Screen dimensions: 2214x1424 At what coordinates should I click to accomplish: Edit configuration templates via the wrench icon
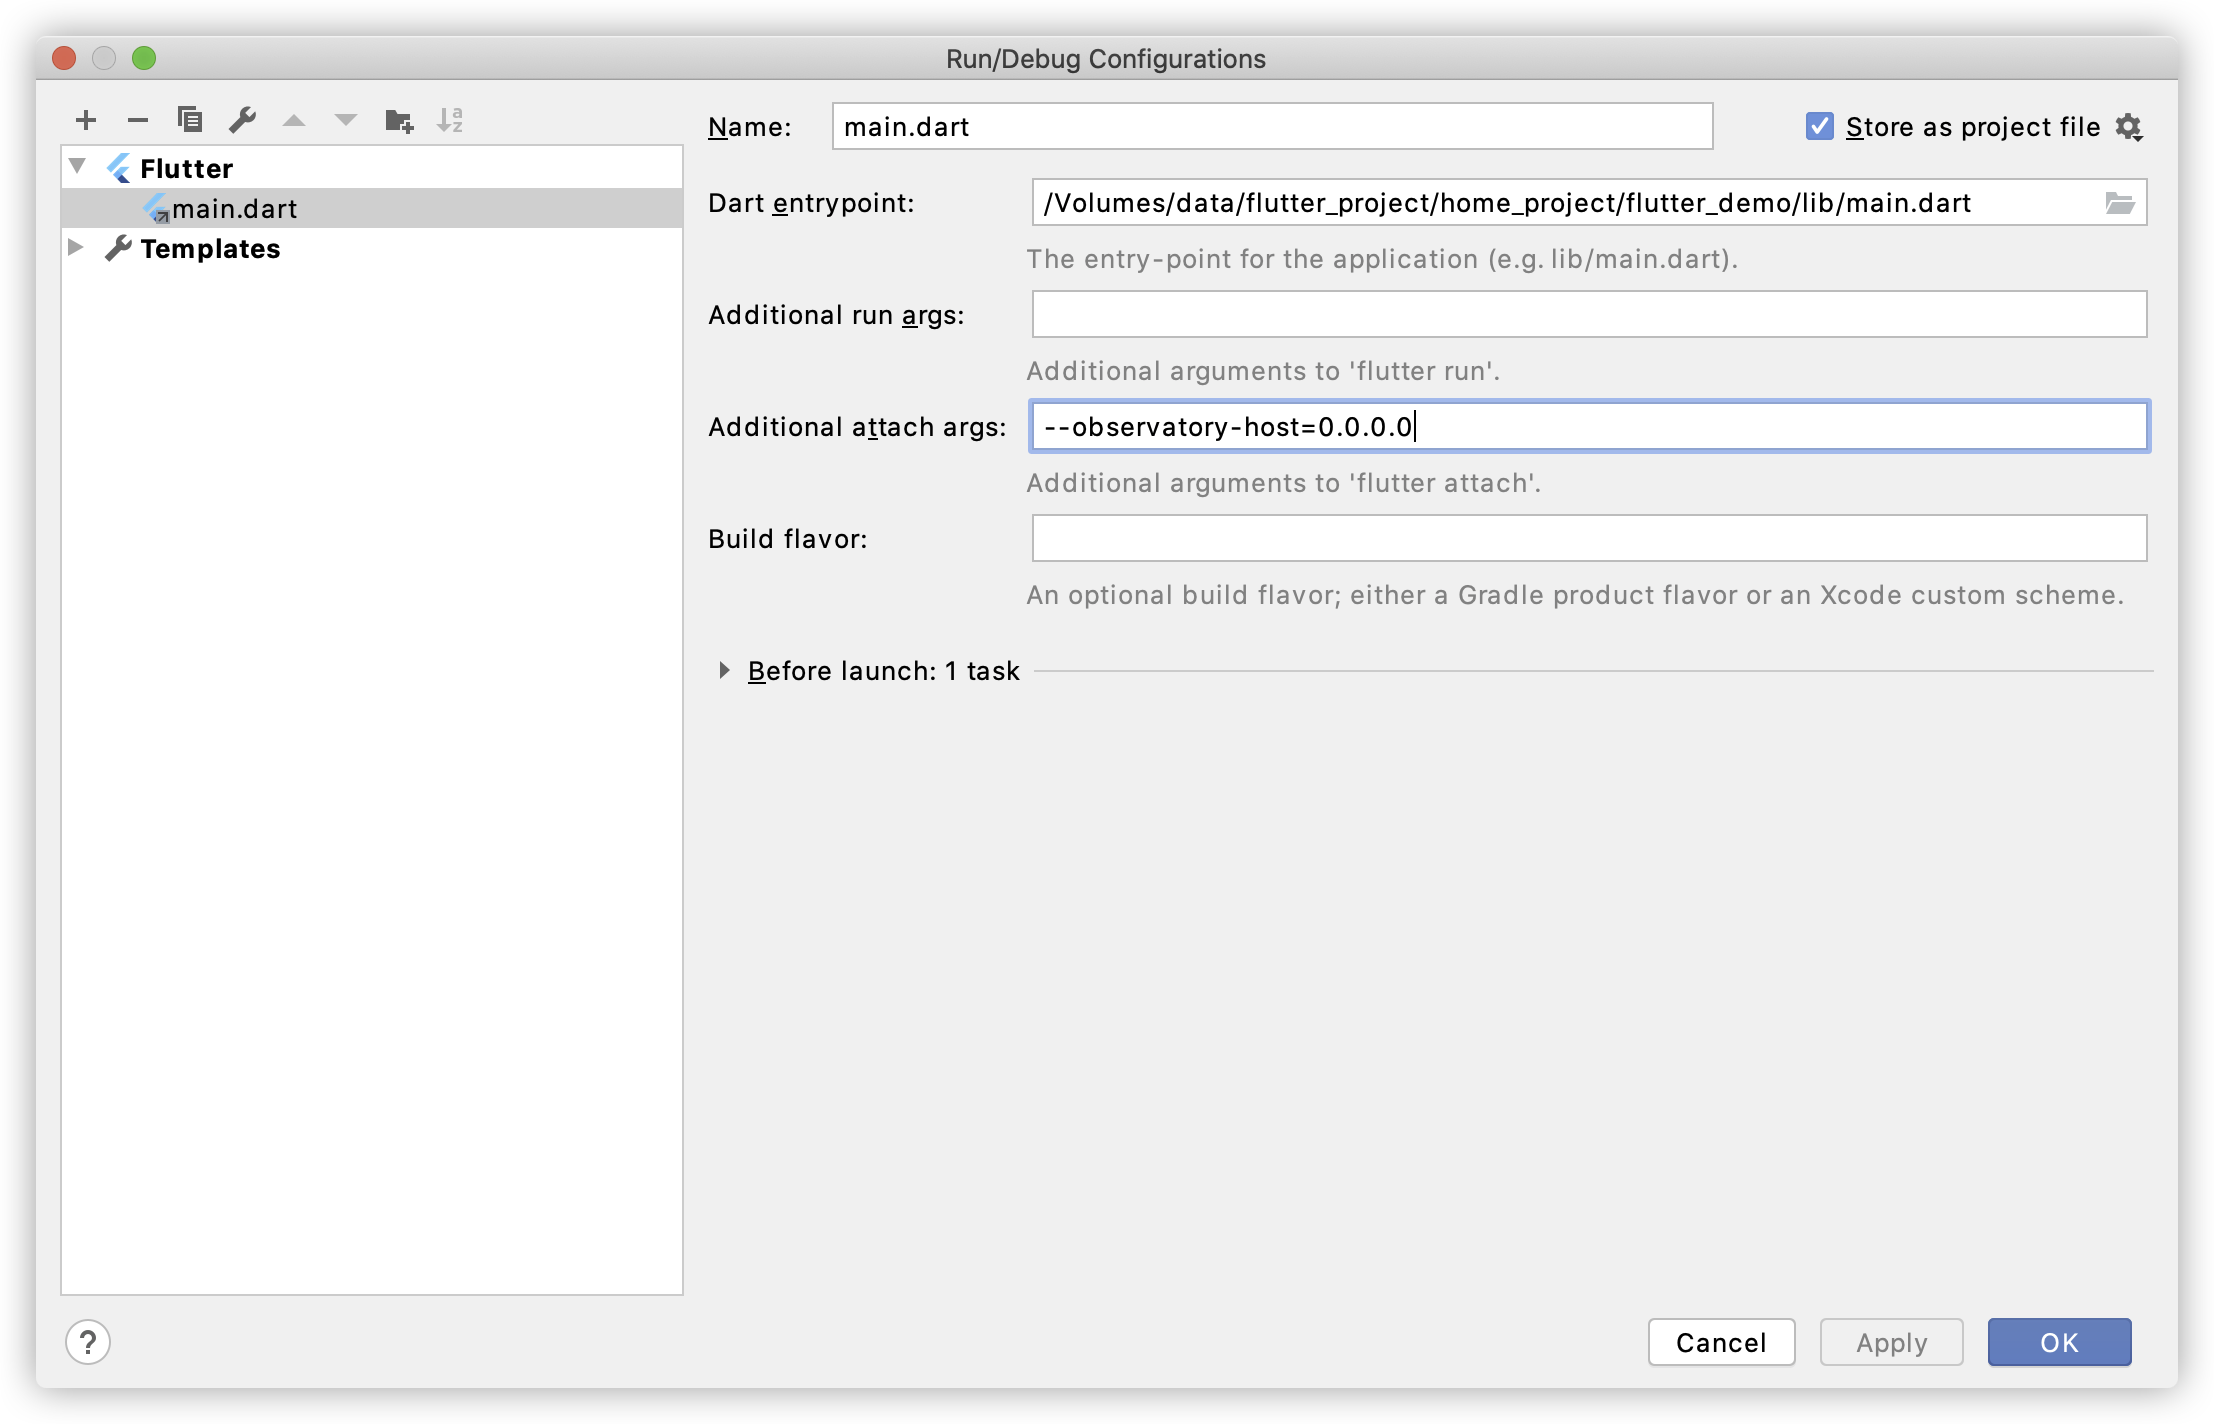pos(242,120)
